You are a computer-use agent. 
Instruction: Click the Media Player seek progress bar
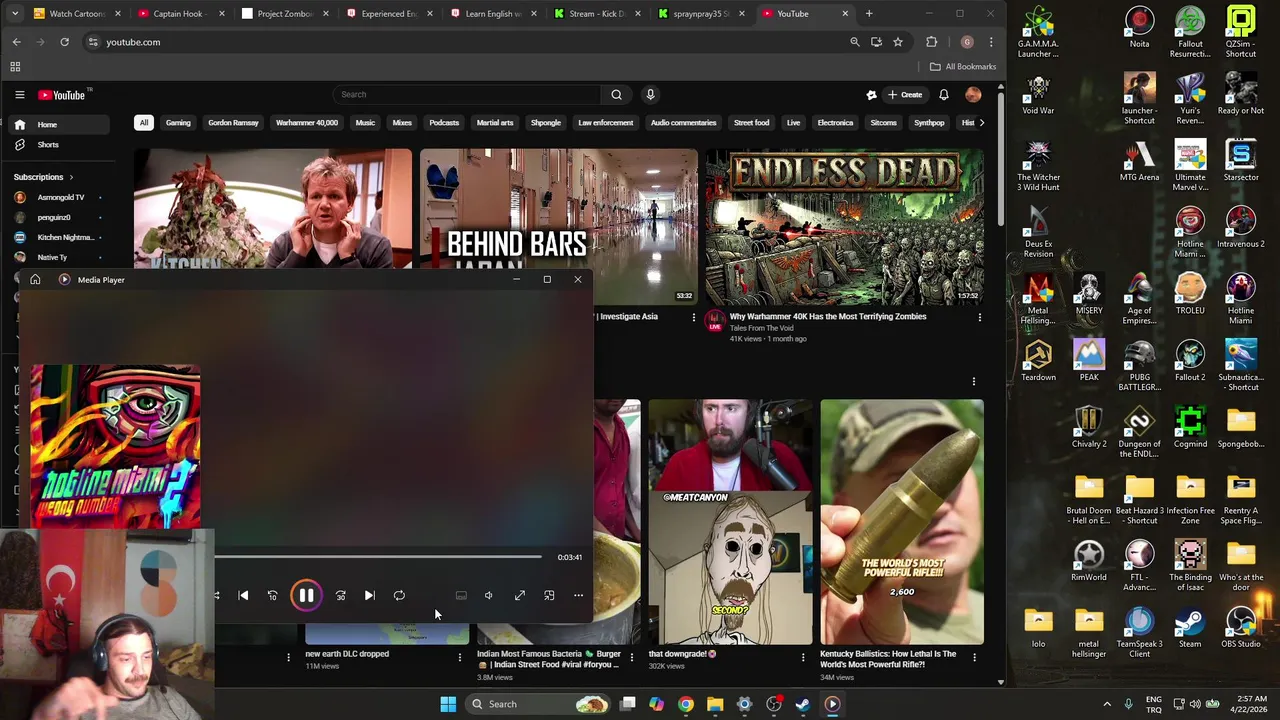tap(378, 557)
